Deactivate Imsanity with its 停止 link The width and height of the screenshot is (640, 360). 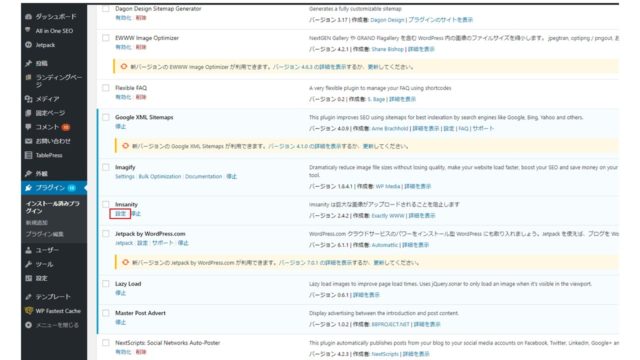(x=136, y=214)
